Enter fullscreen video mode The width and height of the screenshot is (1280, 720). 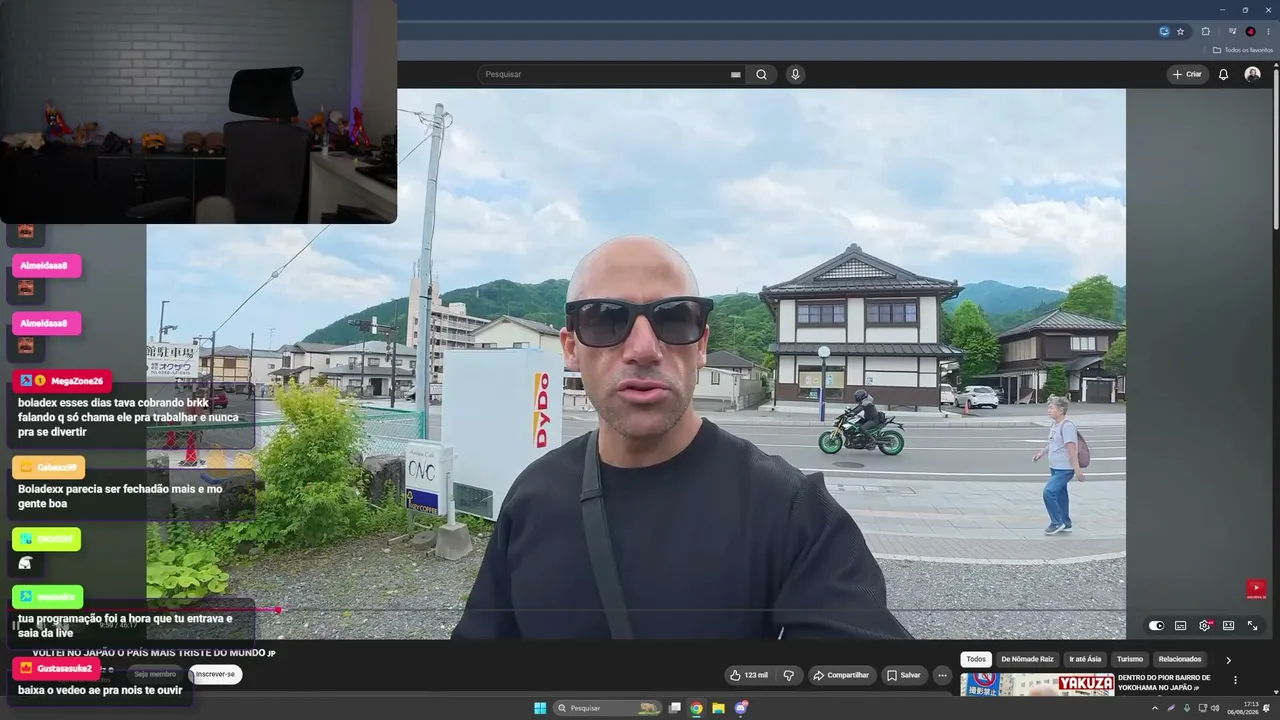click(x=1252, y=626)
